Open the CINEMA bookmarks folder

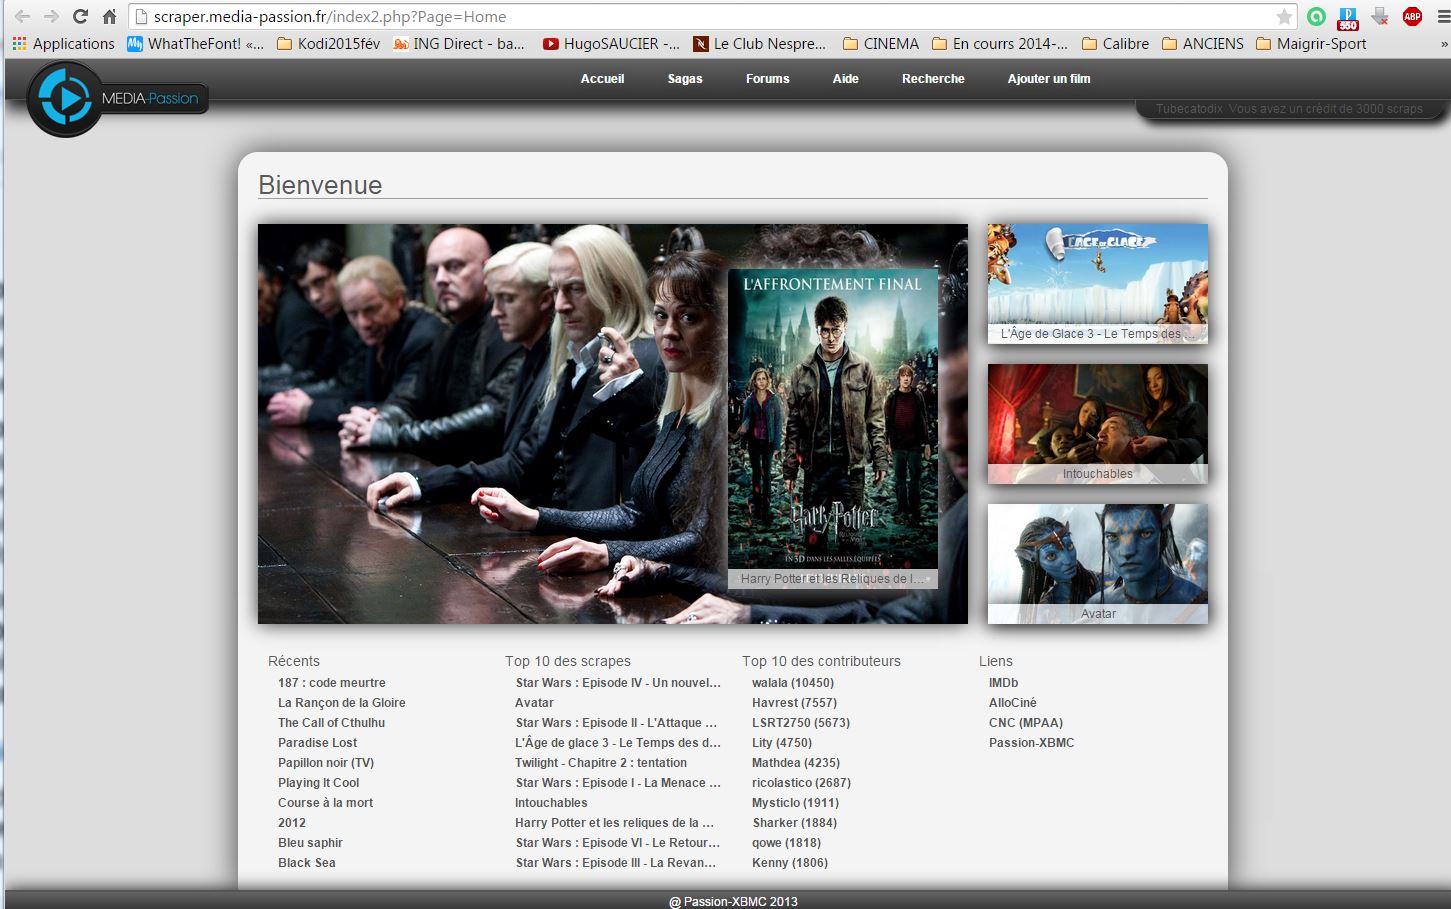880,44
